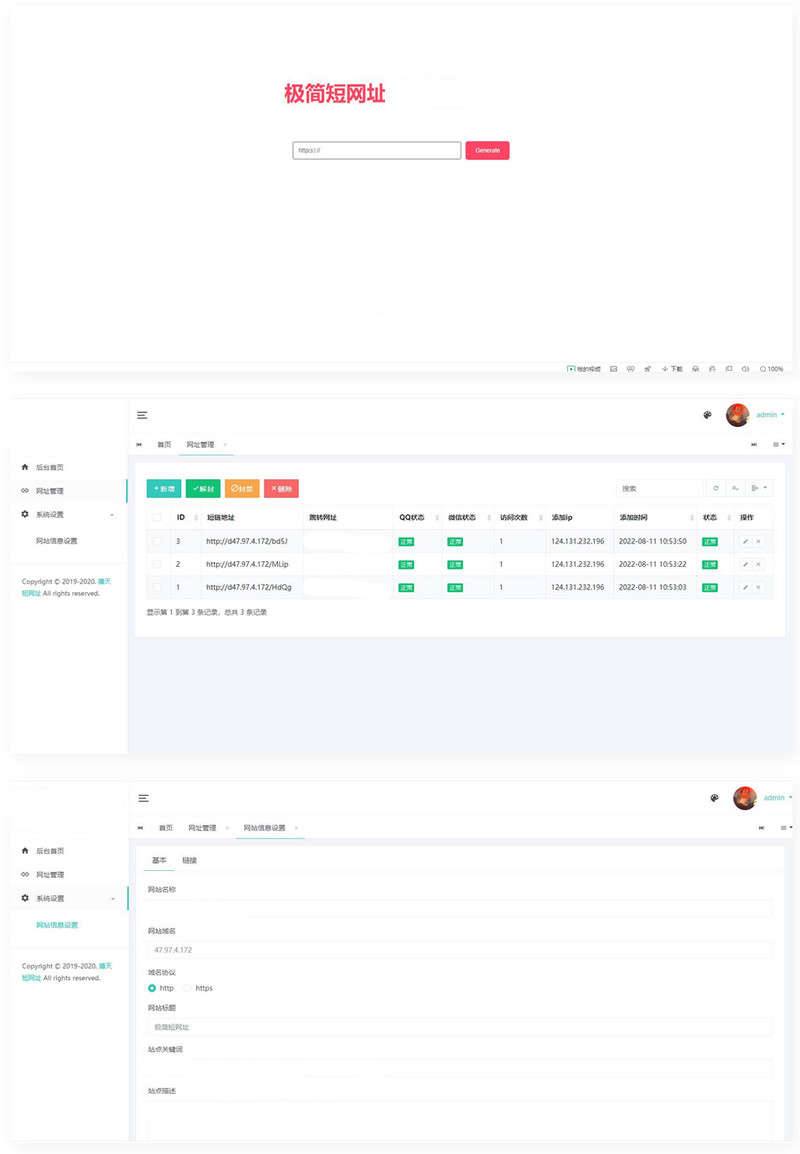Switch to the 链接 settings tab
This screenshot has height=1154, width=800.
[x=189, y=860]
